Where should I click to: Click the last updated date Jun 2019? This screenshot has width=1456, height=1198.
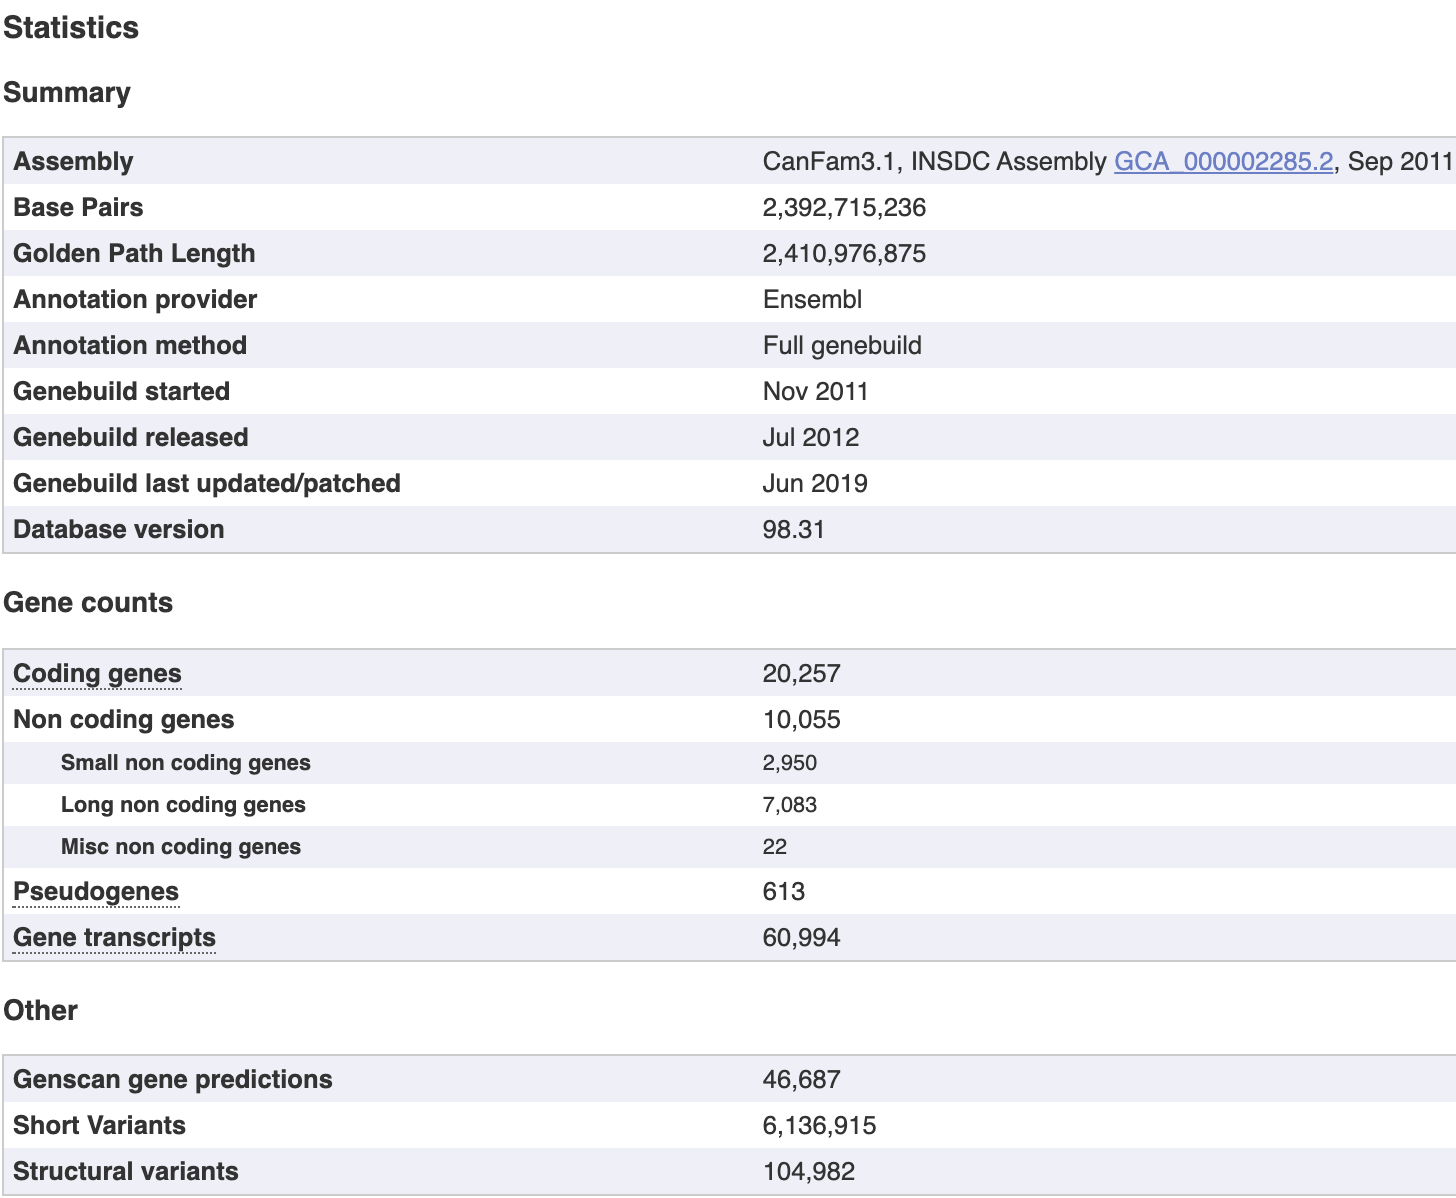point(815,483)
